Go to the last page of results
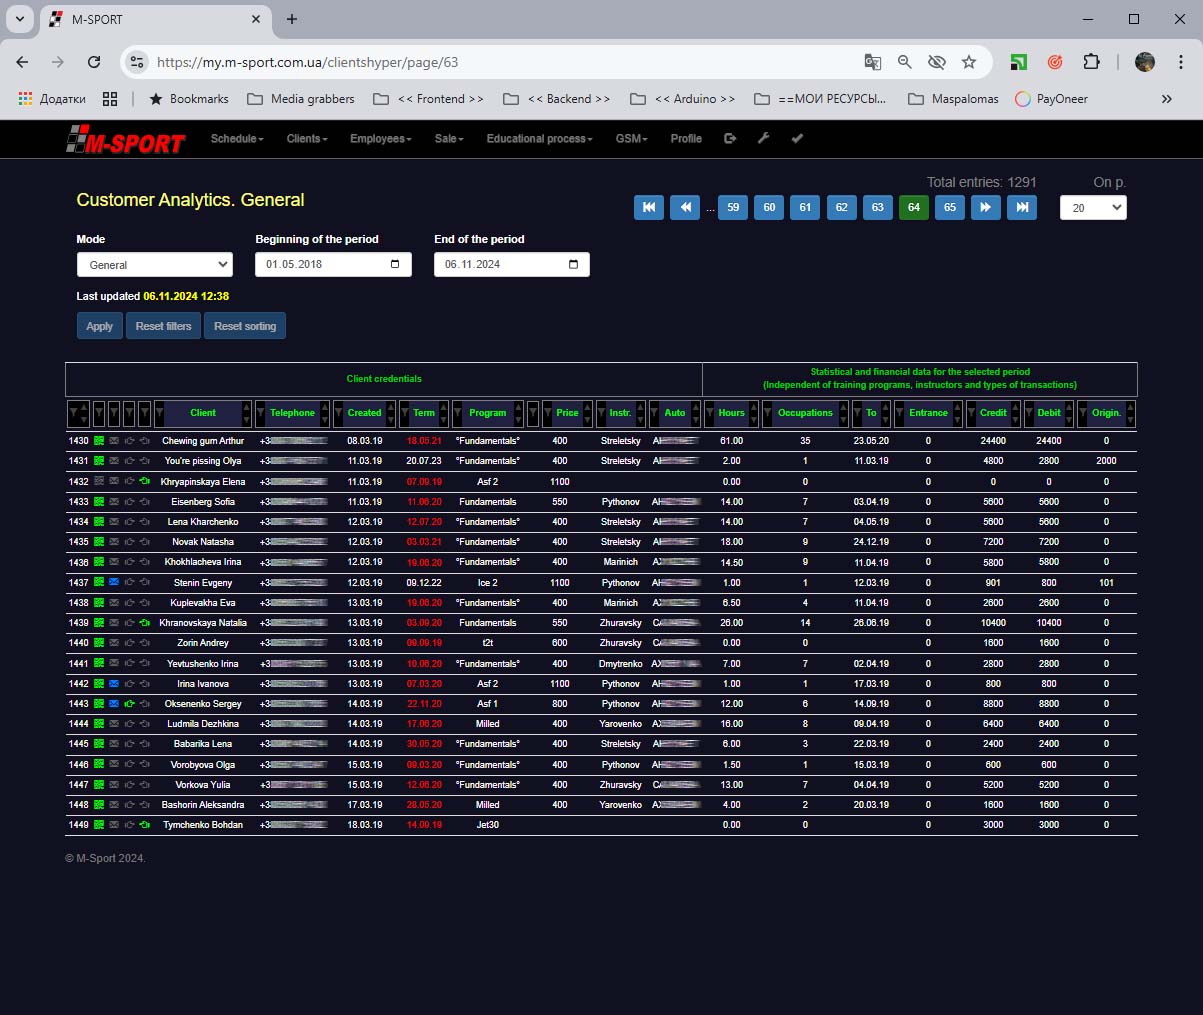The height and width of the screenshot is (1015, 1203). click(x=1021, y=207)
